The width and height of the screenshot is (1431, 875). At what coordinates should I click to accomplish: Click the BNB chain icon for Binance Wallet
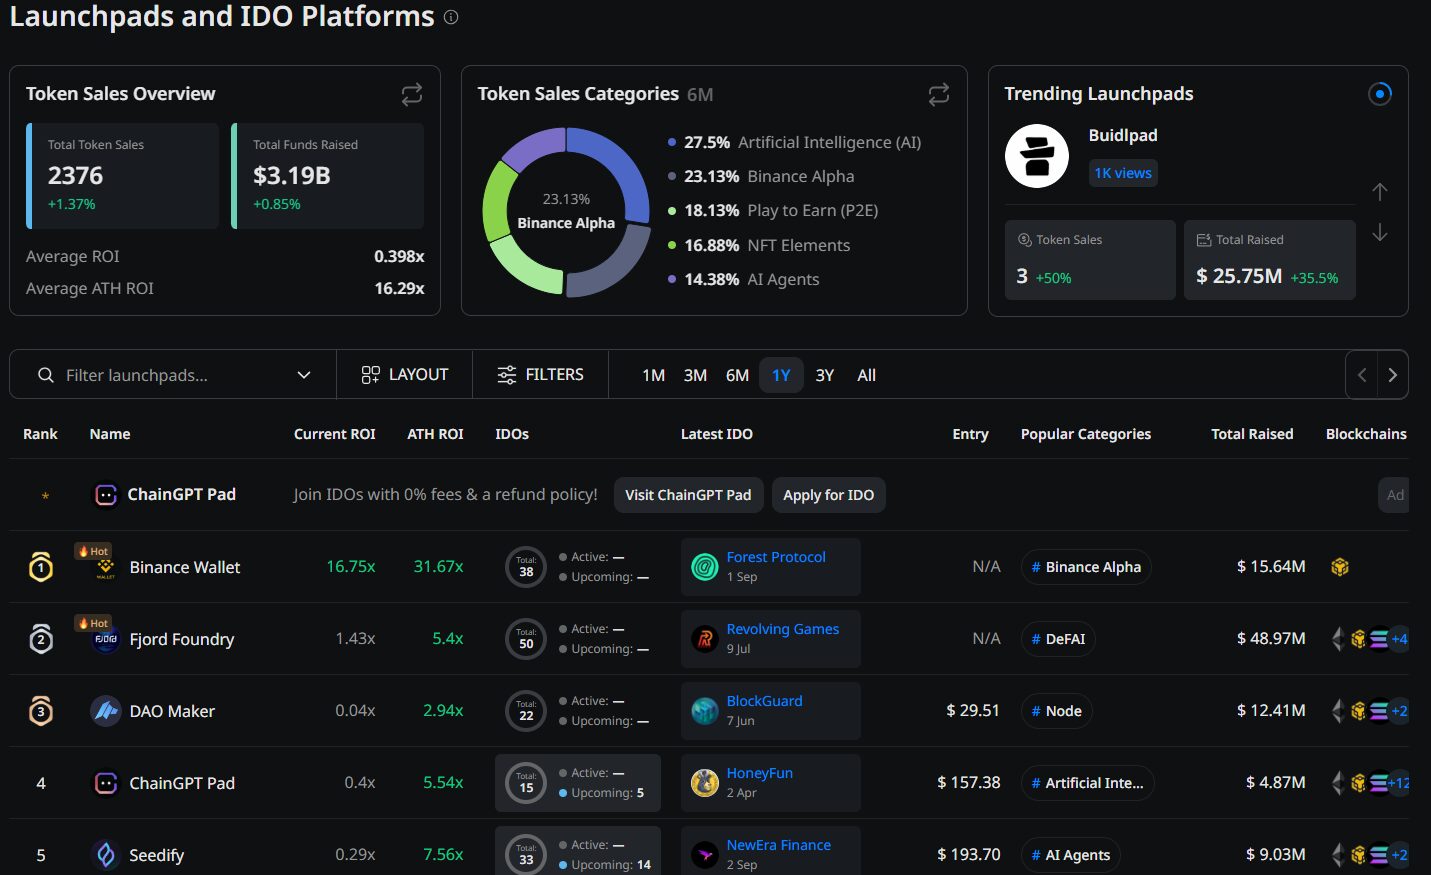click(x=1340, y=567)
